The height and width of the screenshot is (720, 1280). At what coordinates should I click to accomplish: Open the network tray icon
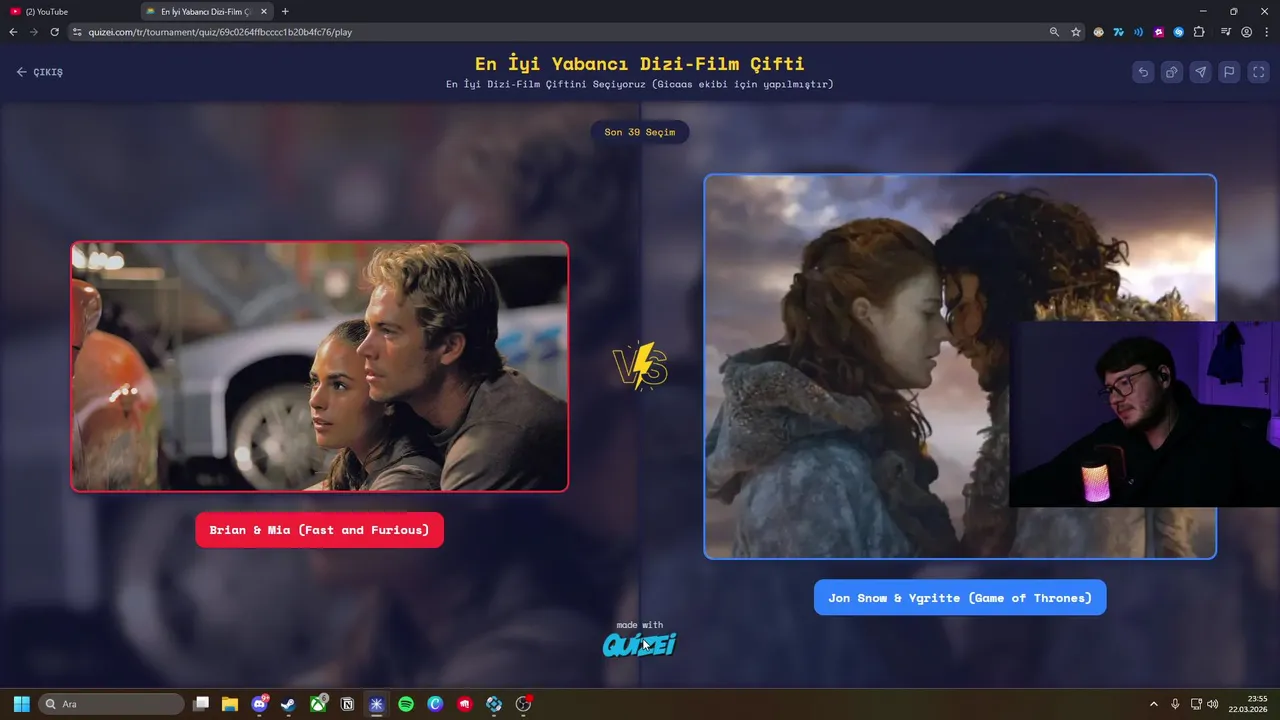[x=1196, y=704]
